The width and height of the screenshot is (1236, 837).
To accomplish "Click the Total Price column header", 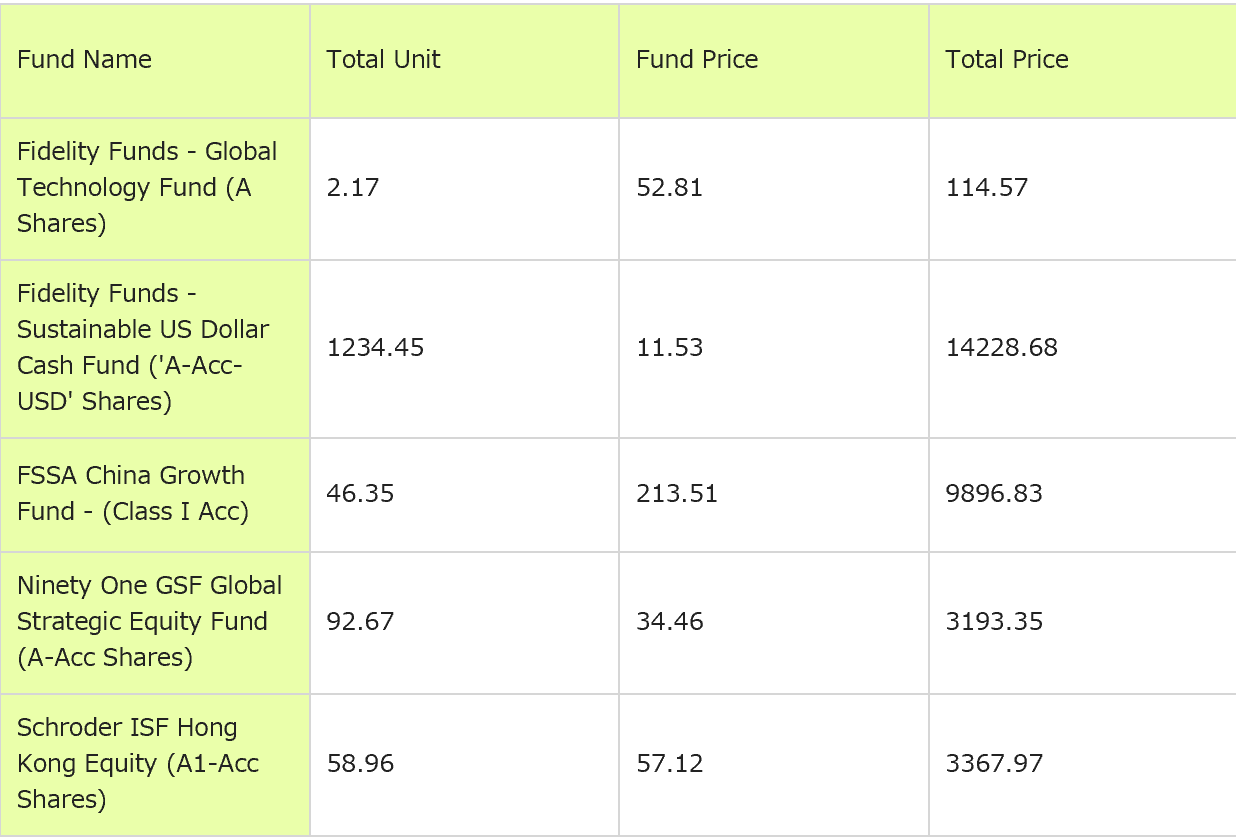I will (1007, 60).
